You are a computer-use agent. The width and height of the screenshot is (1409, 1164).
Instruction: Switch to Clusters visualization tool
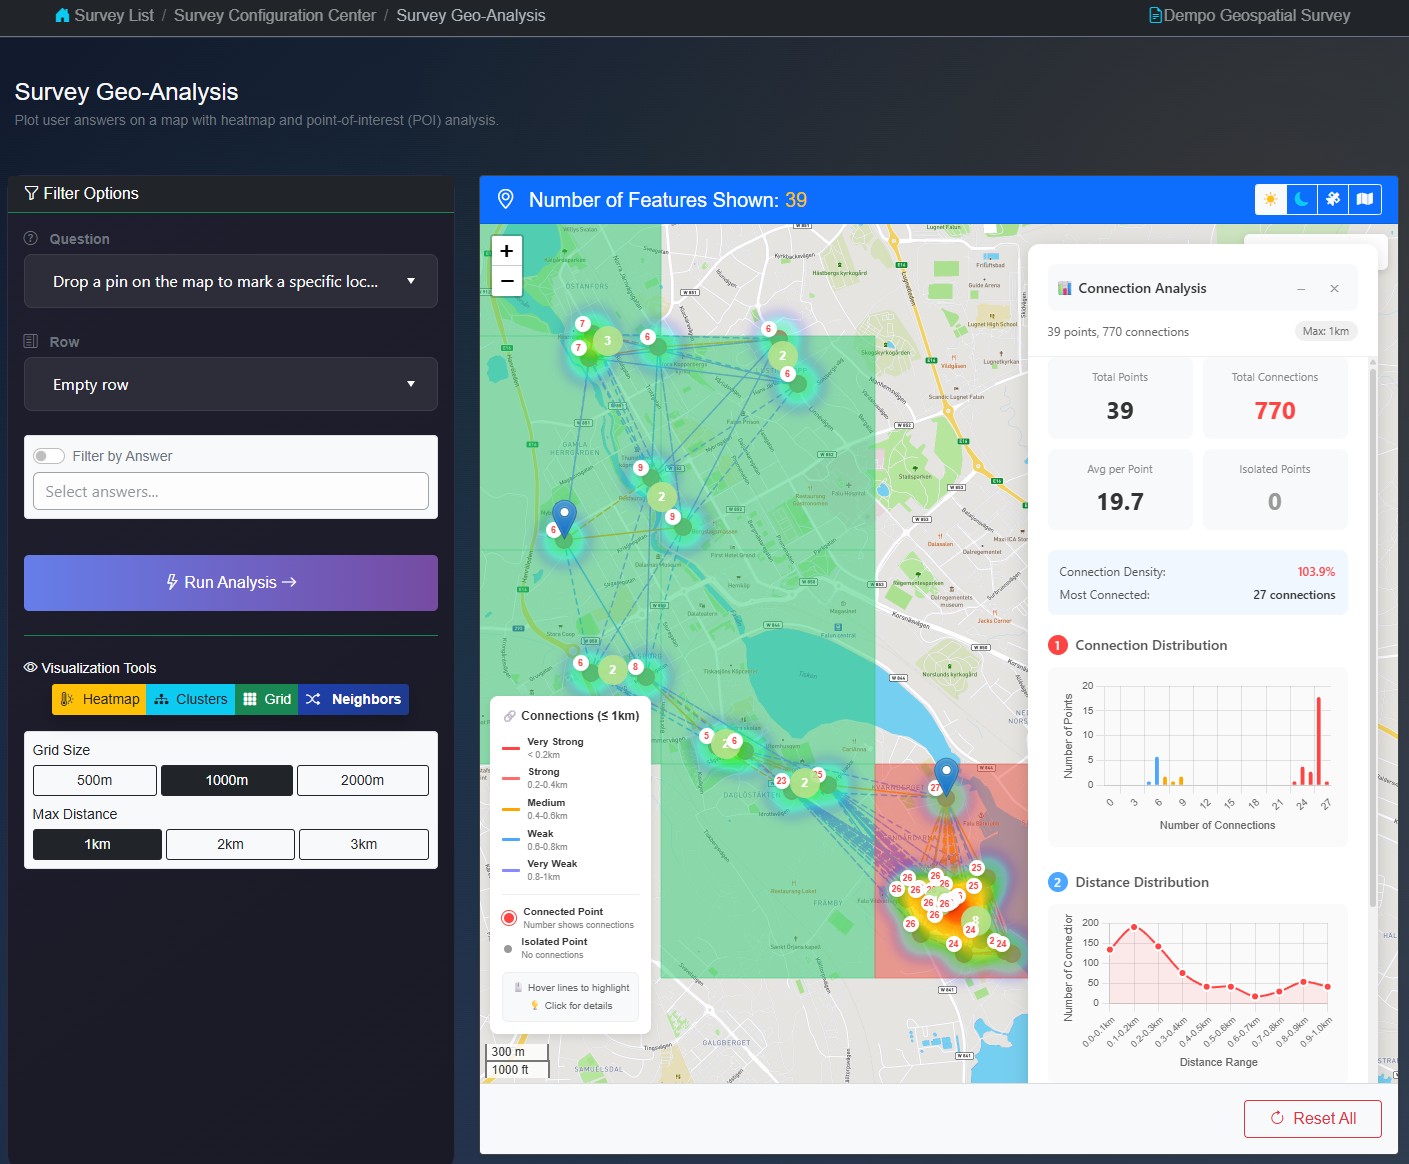coord(190,699)
